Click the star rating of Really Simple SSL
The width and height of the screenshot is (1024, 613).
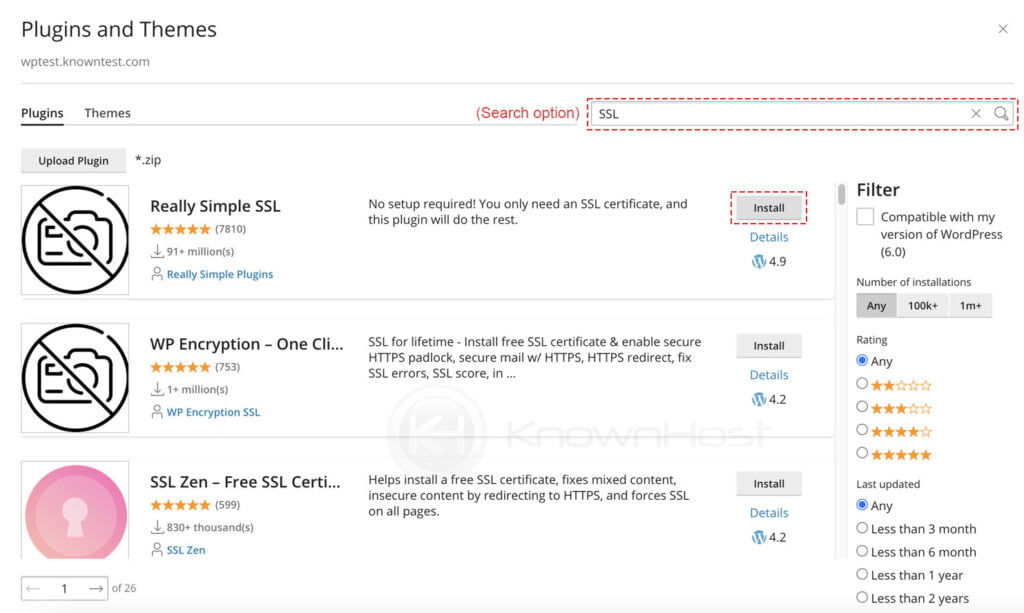point(180,229)
